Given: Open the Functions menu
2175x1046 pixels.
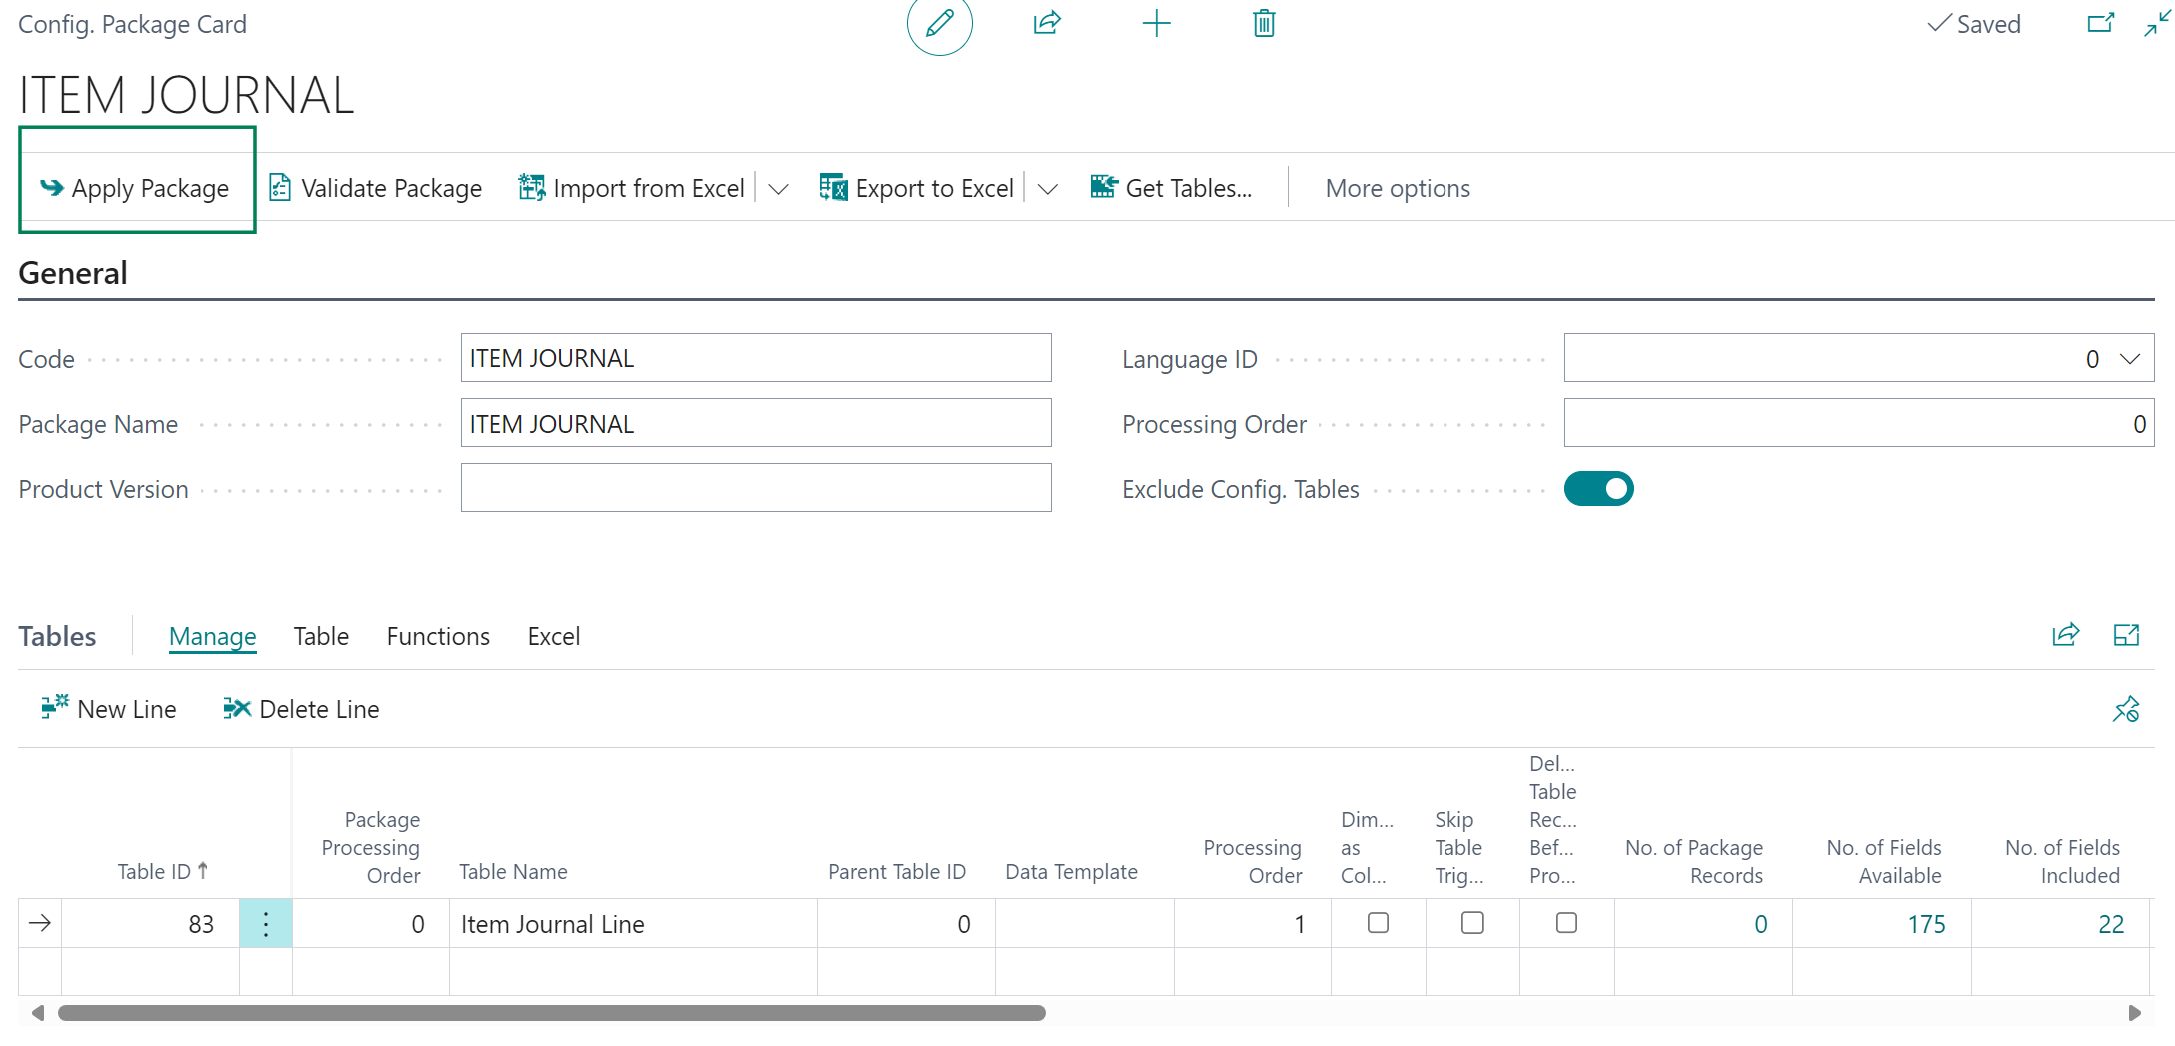Looking at the screenshot, I should tap(438, 636).
